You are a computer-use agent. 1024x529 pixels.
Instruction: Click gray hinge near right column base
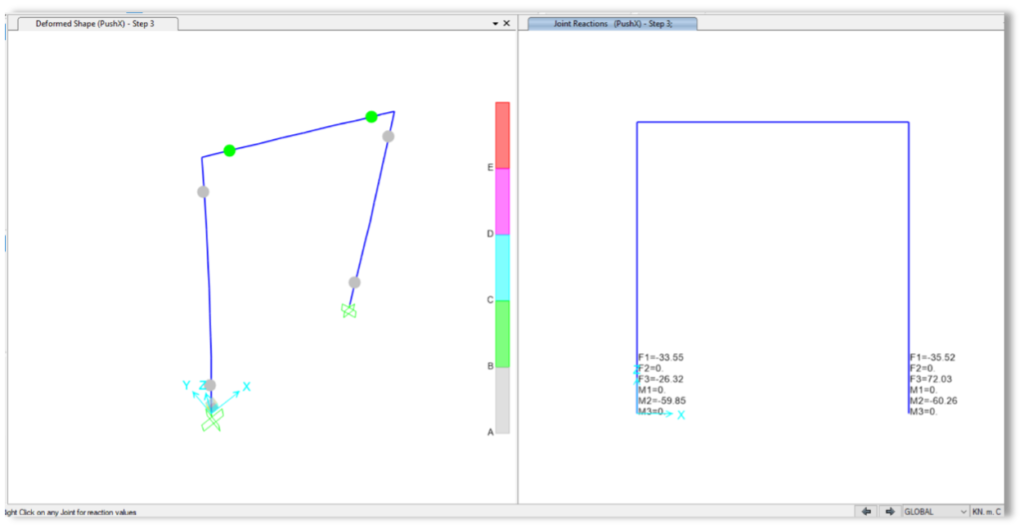354,282
